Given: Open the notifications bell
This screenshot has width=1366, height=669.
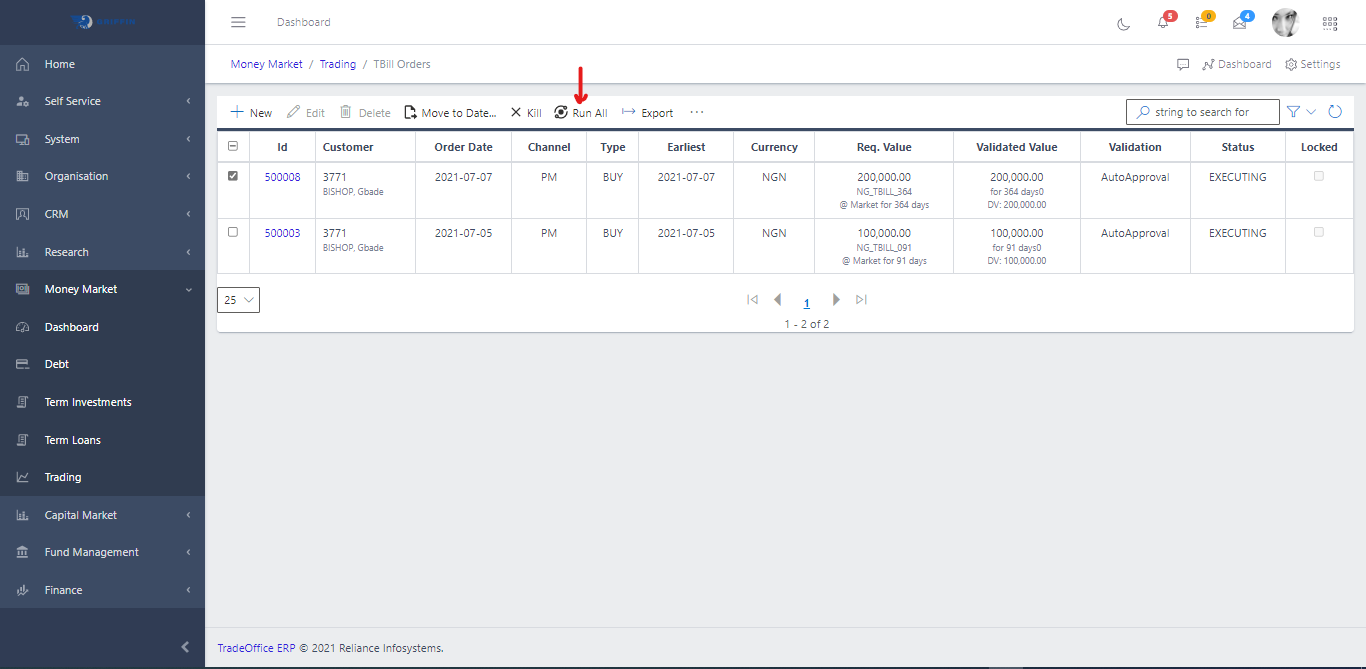Looking at the screenshot, I should click(1163, 23).
